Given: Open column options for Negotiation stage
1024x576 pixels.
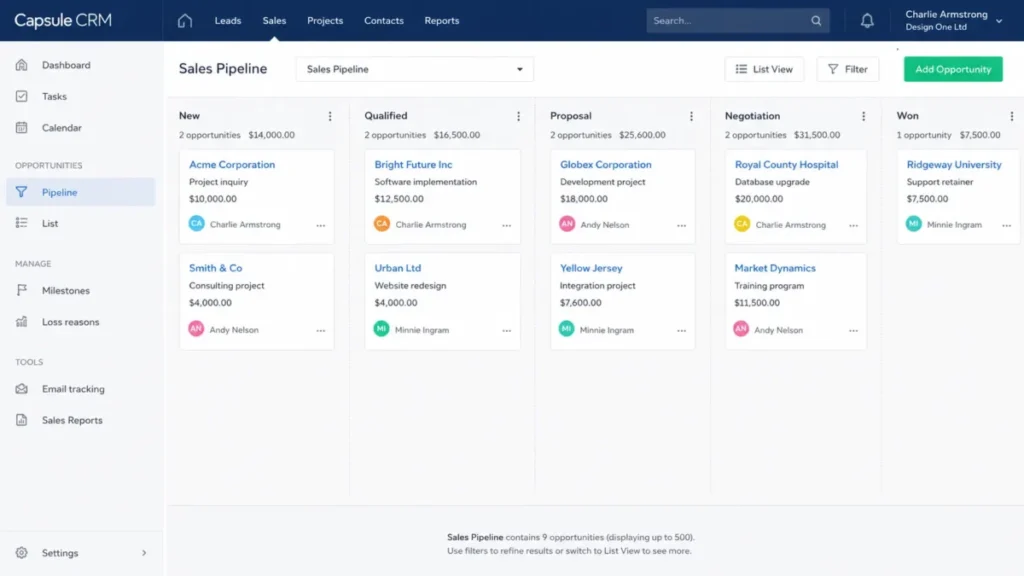Looking at the screenshot, I should [863, 116].
